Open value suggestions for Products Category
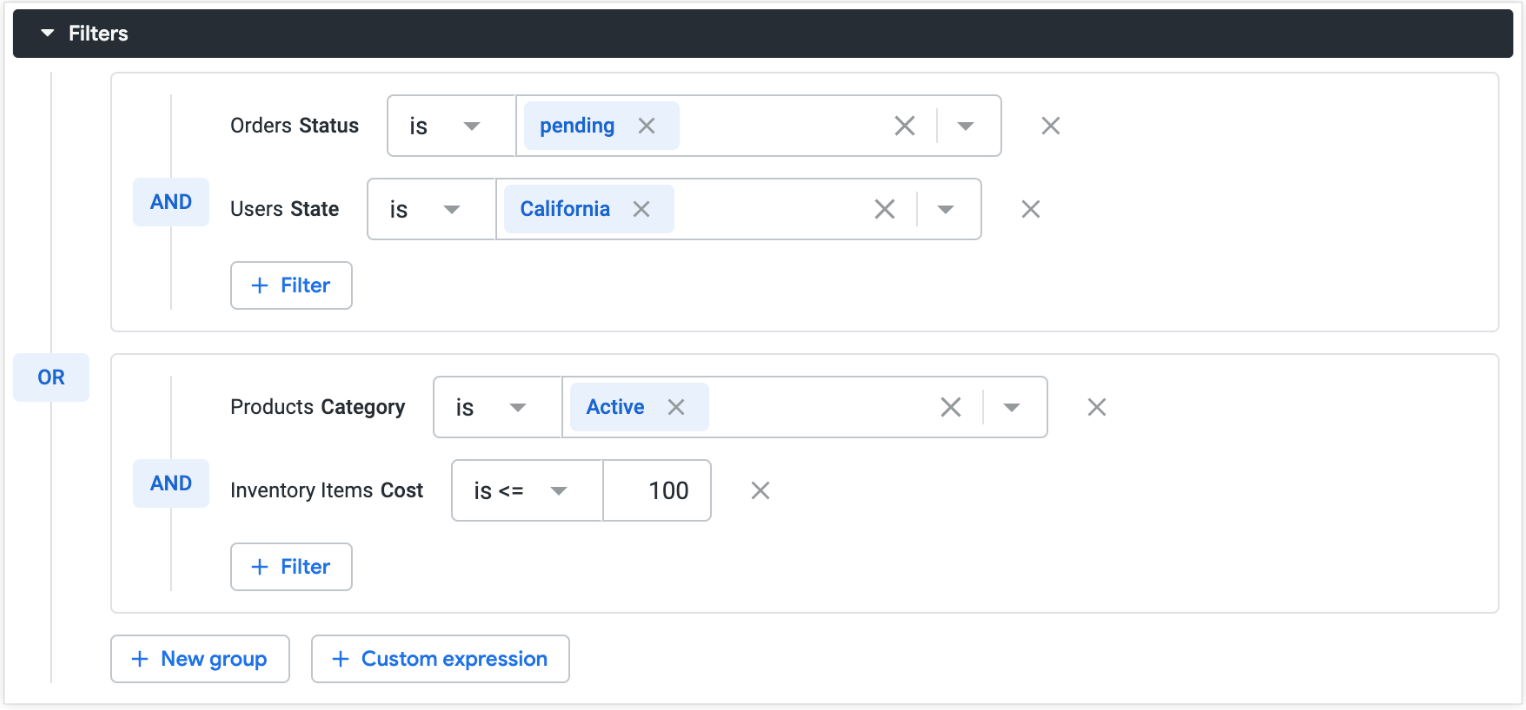Image resolution: width=1526 pixels, height=710 pixels. pyautogui.click(x=1012, y=406)
